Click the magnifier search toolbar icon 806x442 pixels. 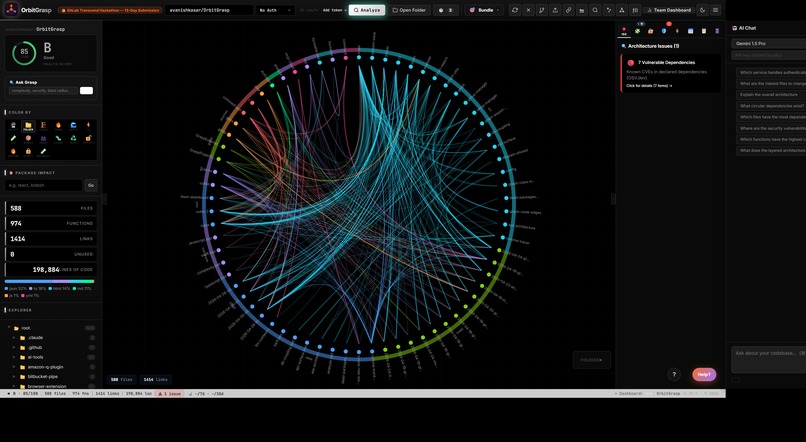[595, 10]
